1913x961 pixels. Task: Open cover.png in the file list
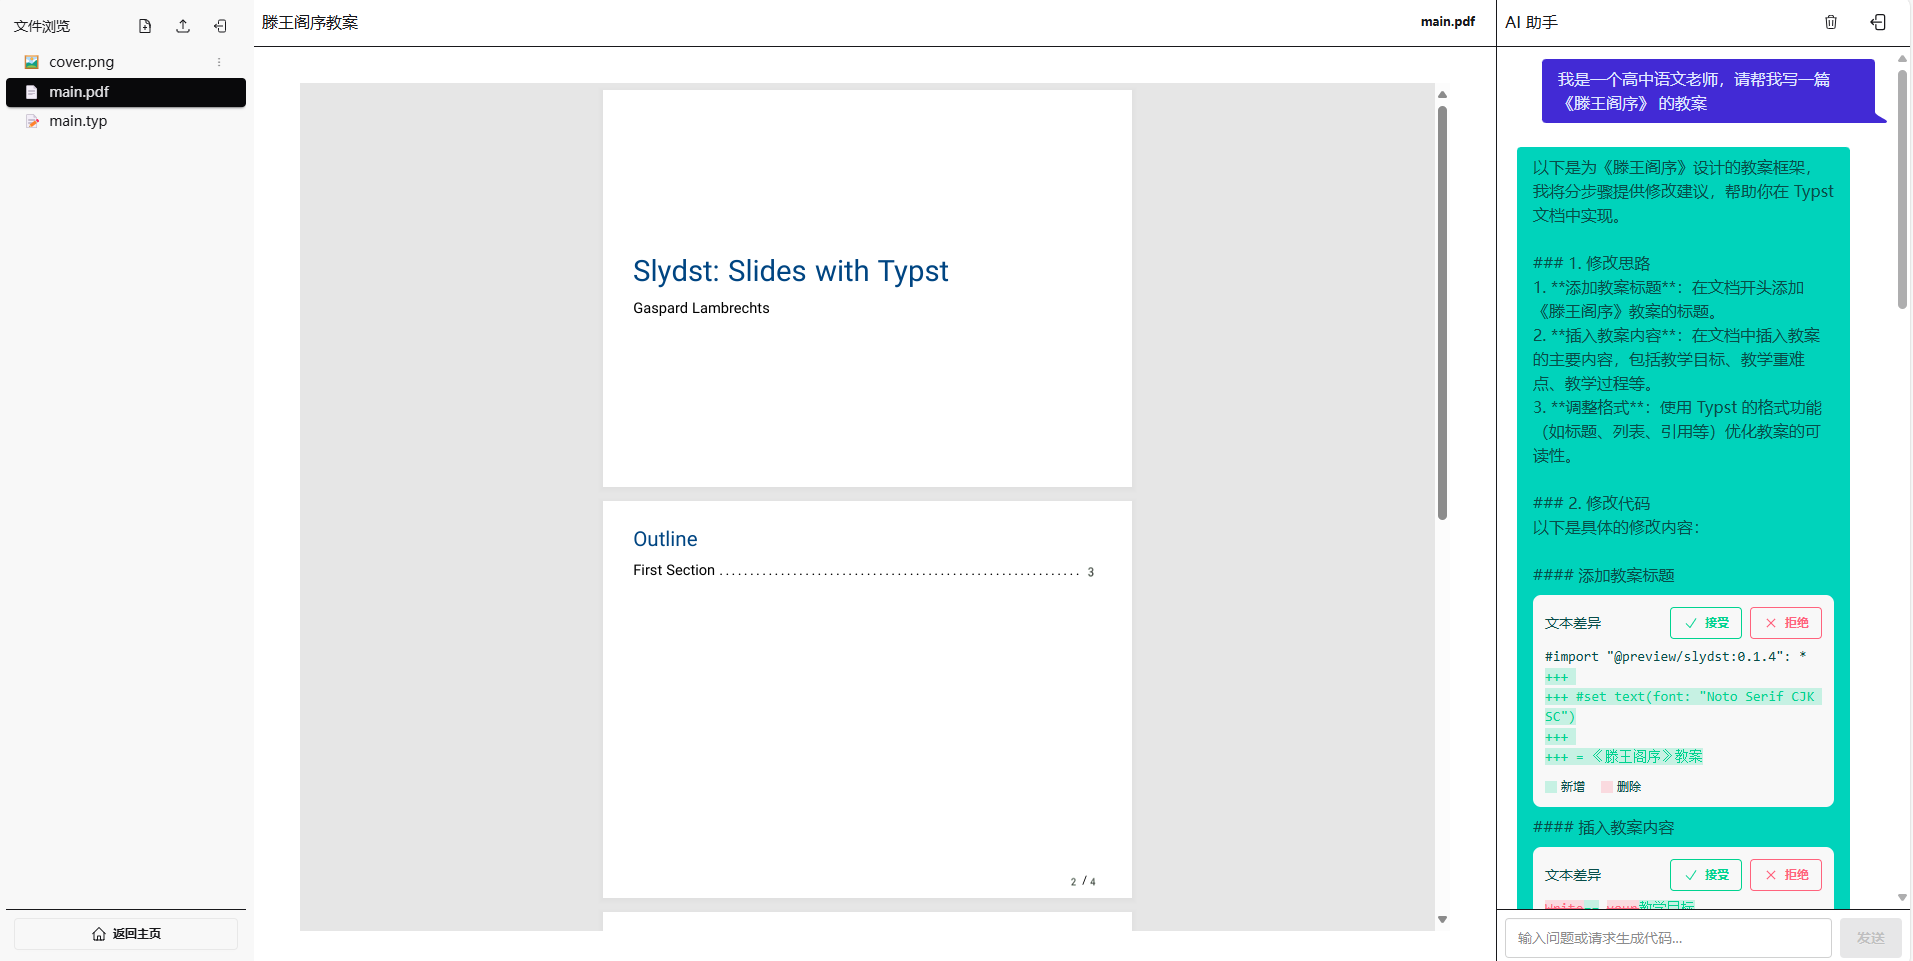point(82,62)
